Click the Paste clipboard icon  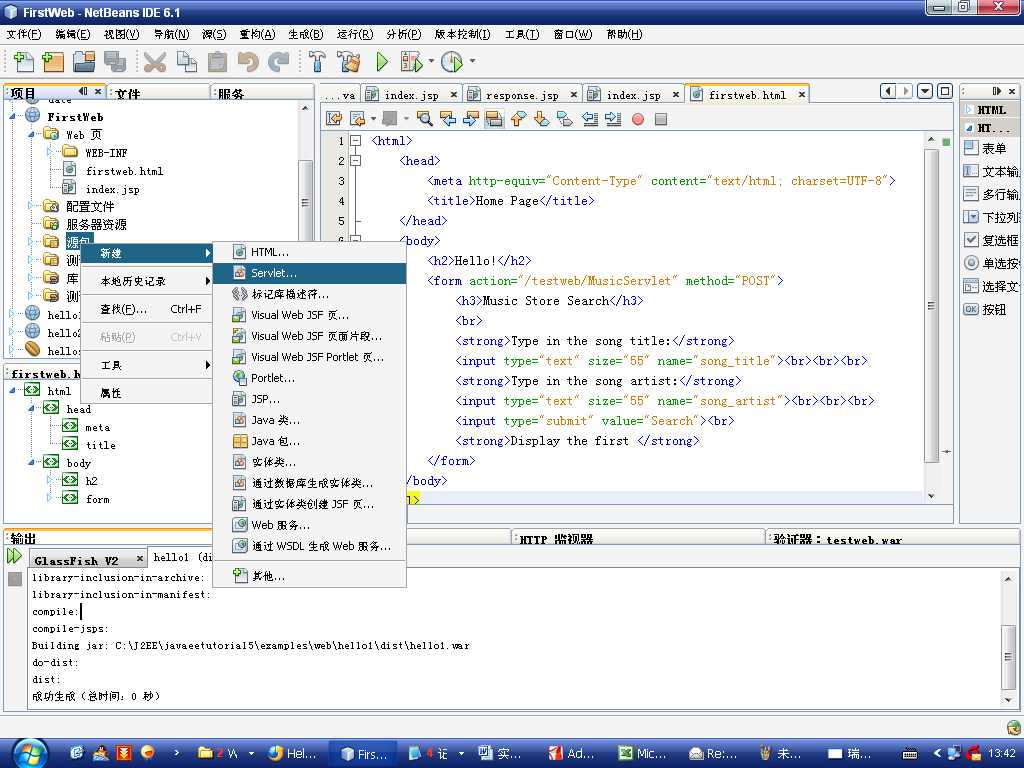click(x=217, y=62)
